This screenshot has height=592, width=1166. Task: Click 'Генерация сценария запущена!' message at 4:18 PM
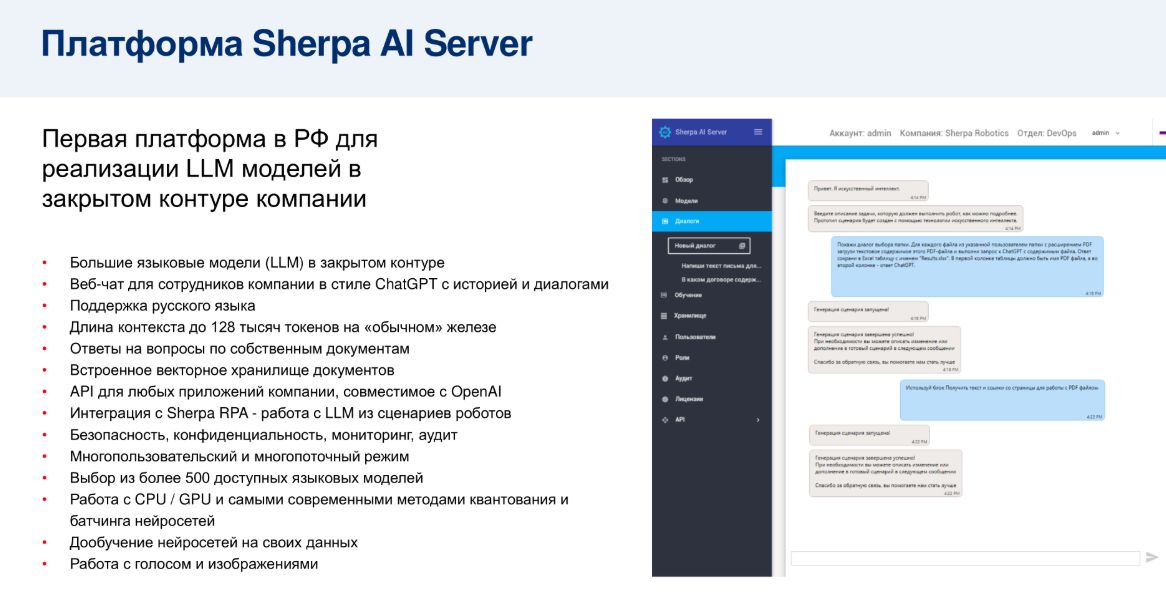pyautogui.click(x=869, y=311)
